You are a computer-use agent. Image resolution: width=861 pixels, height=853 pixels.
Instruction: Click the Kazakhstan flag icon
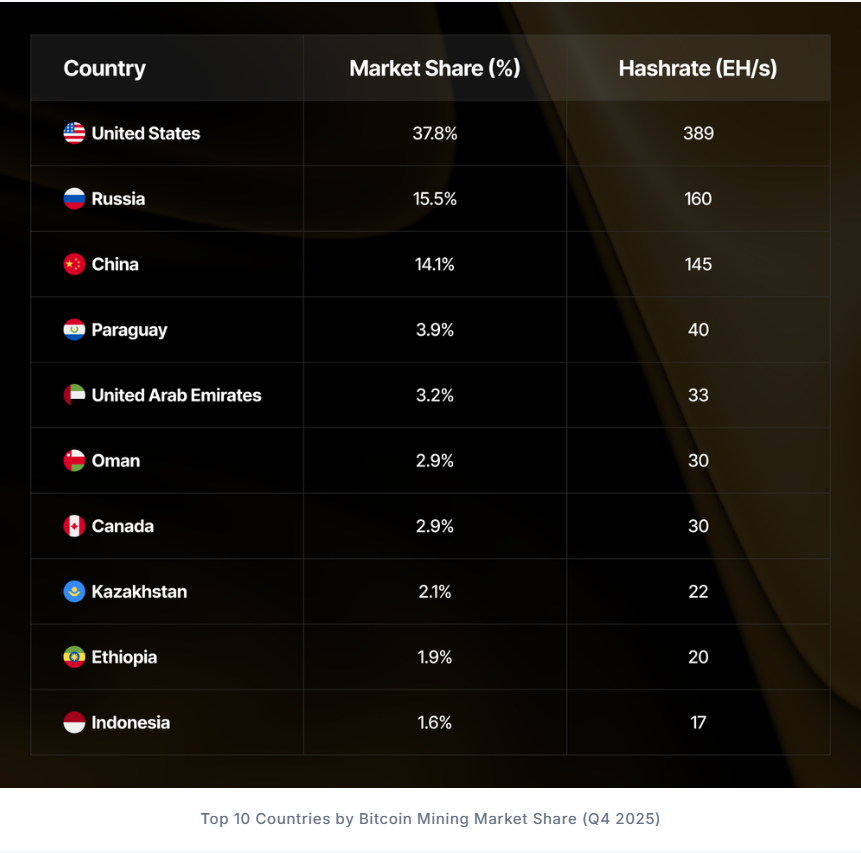pos(74,592)
